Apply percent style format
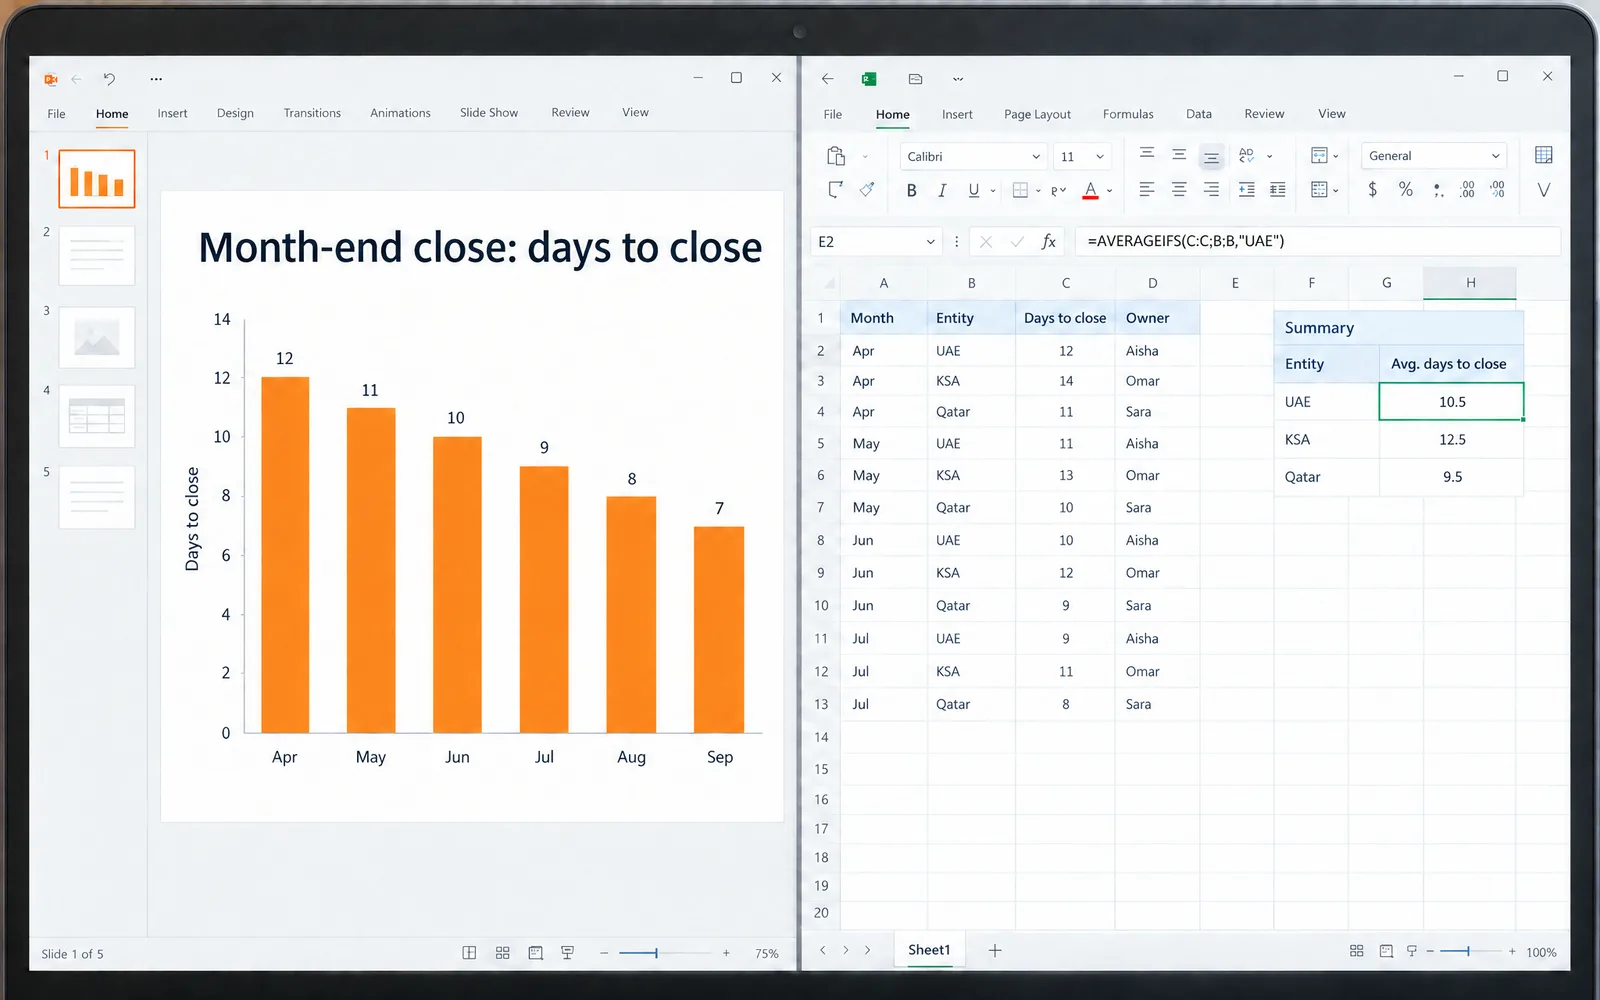Image resolution: width=1600 pixels, height=1000 pixels. [1405, 189]
